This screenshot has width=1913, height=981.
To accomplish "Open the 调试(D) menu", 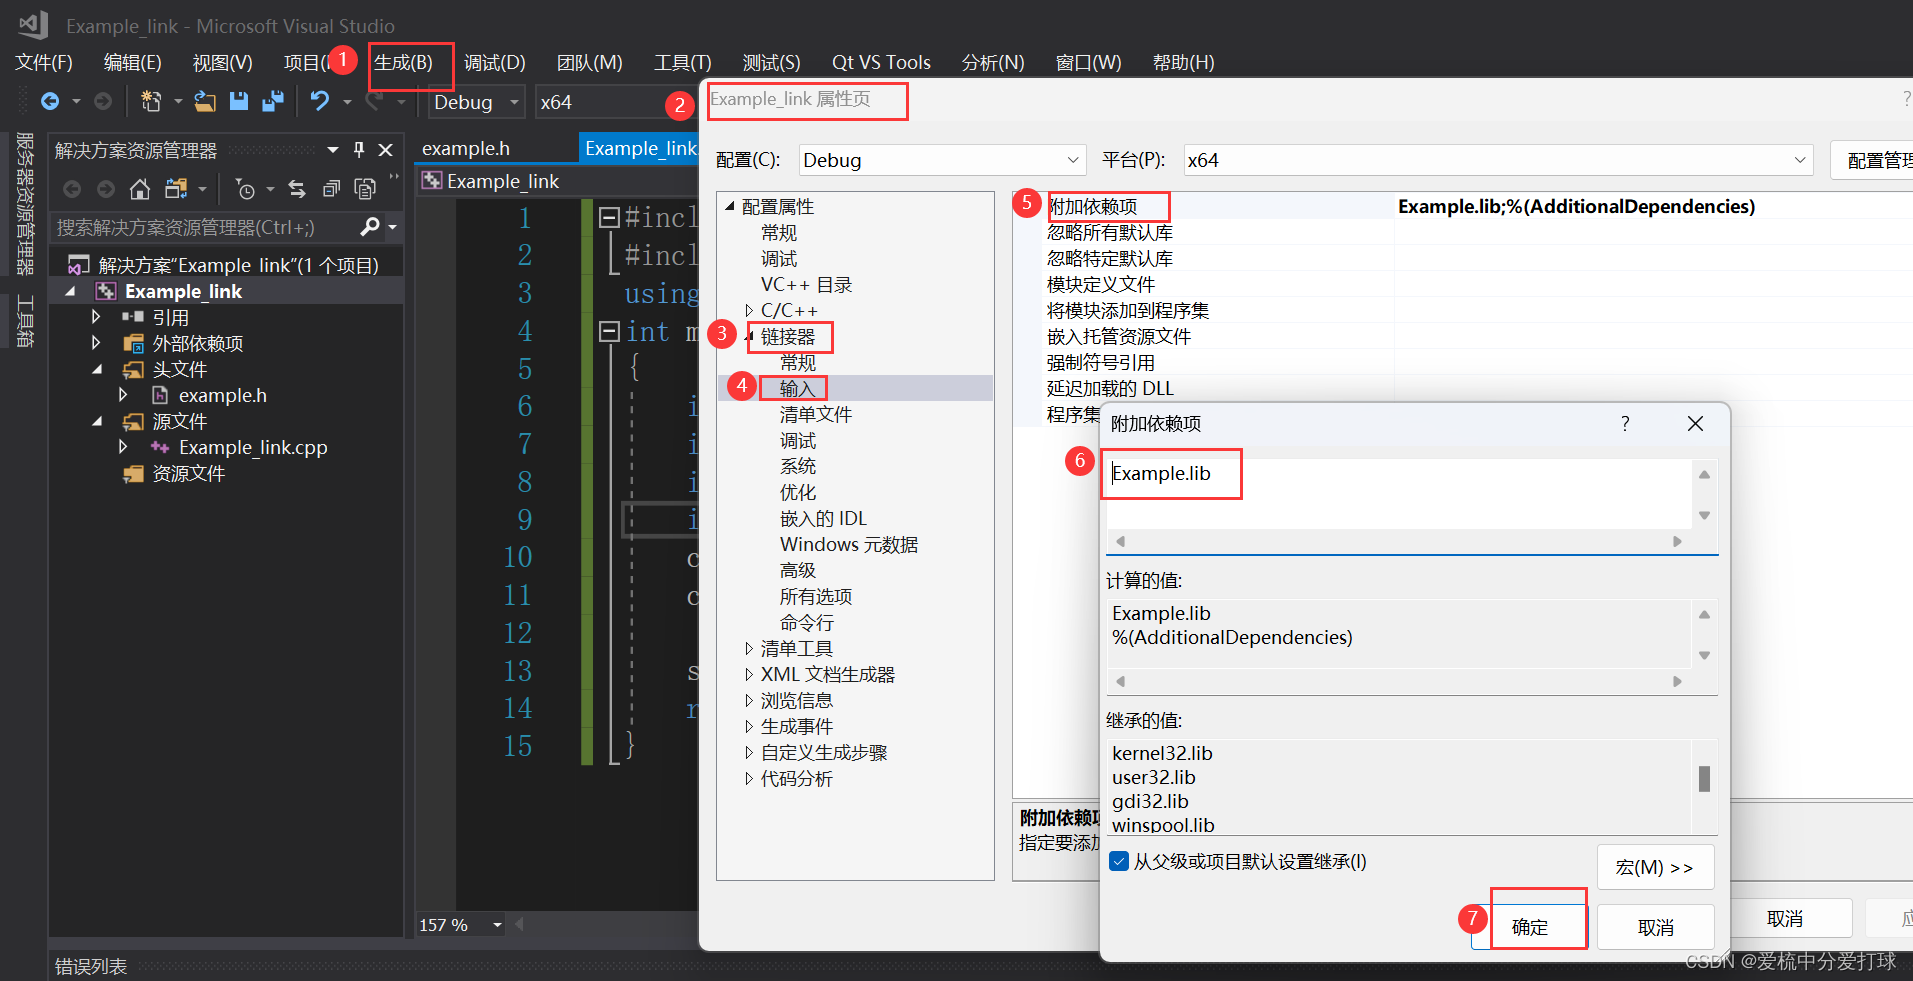I will coord(495,62).
